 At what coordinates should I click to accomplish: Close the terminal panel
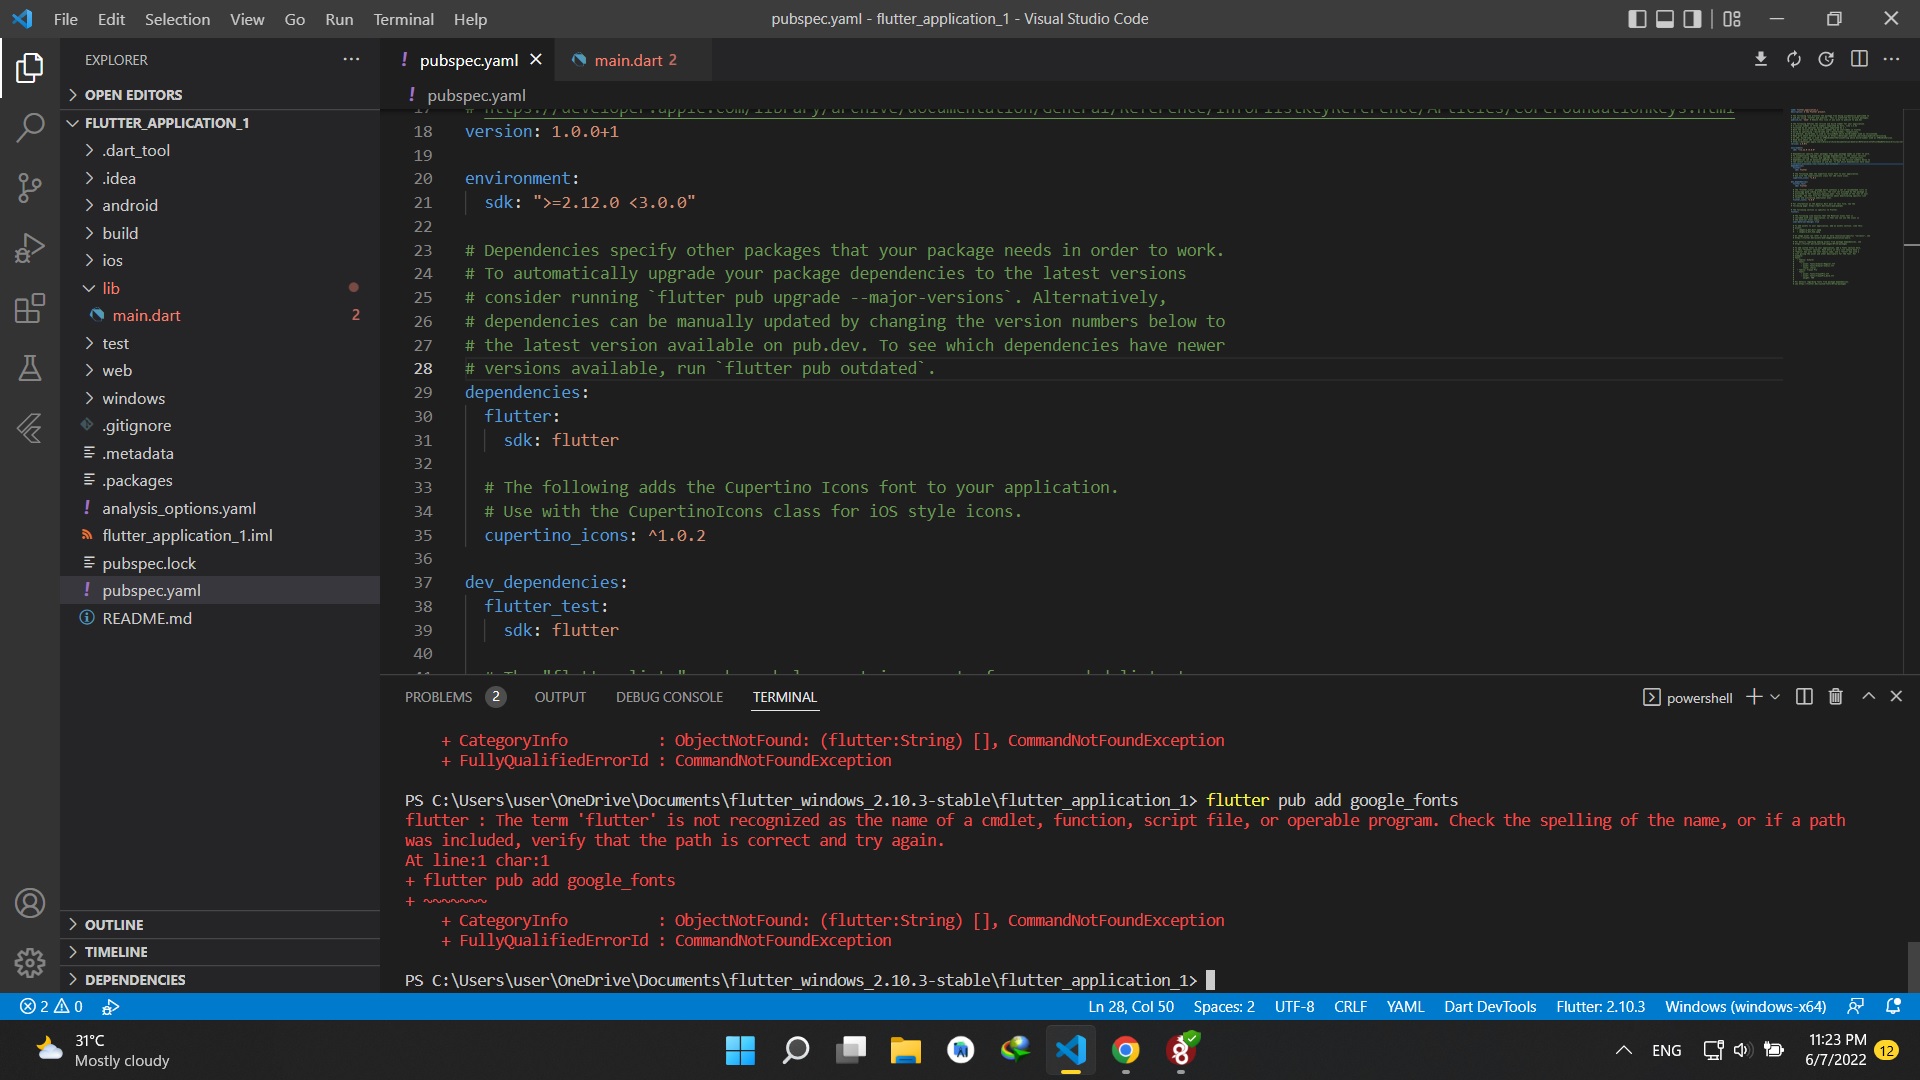1896,696
